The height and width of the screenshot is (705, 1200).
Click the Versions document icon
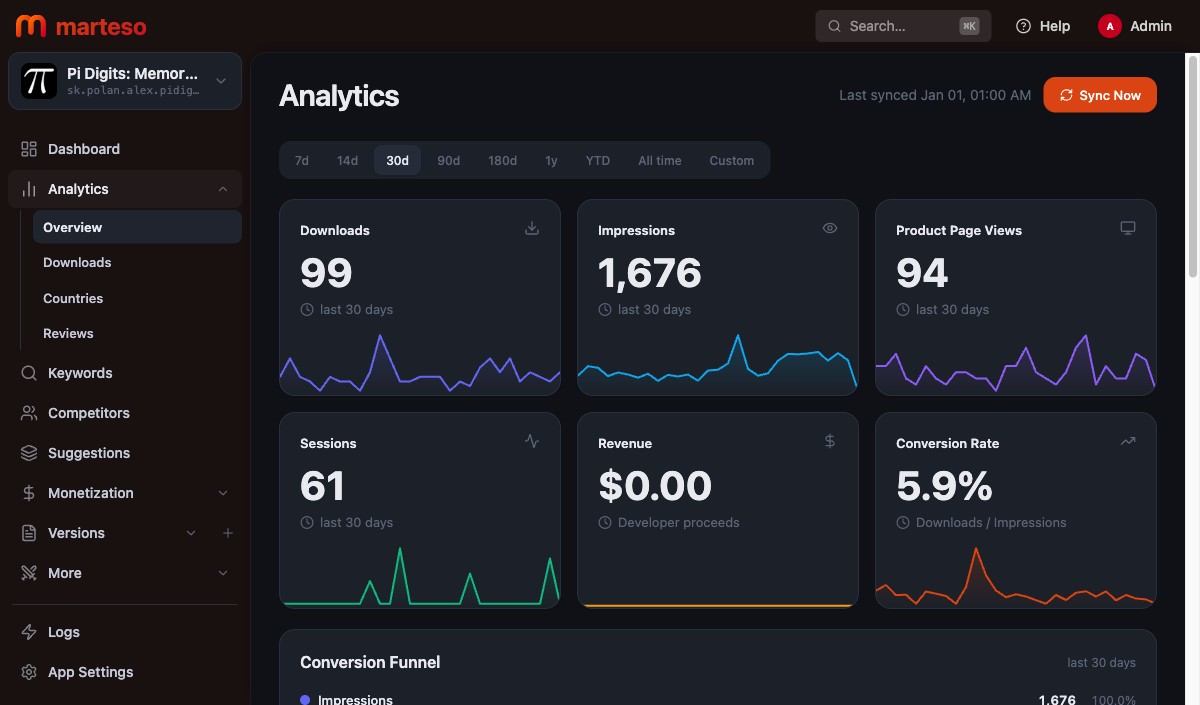click(29, 533)
